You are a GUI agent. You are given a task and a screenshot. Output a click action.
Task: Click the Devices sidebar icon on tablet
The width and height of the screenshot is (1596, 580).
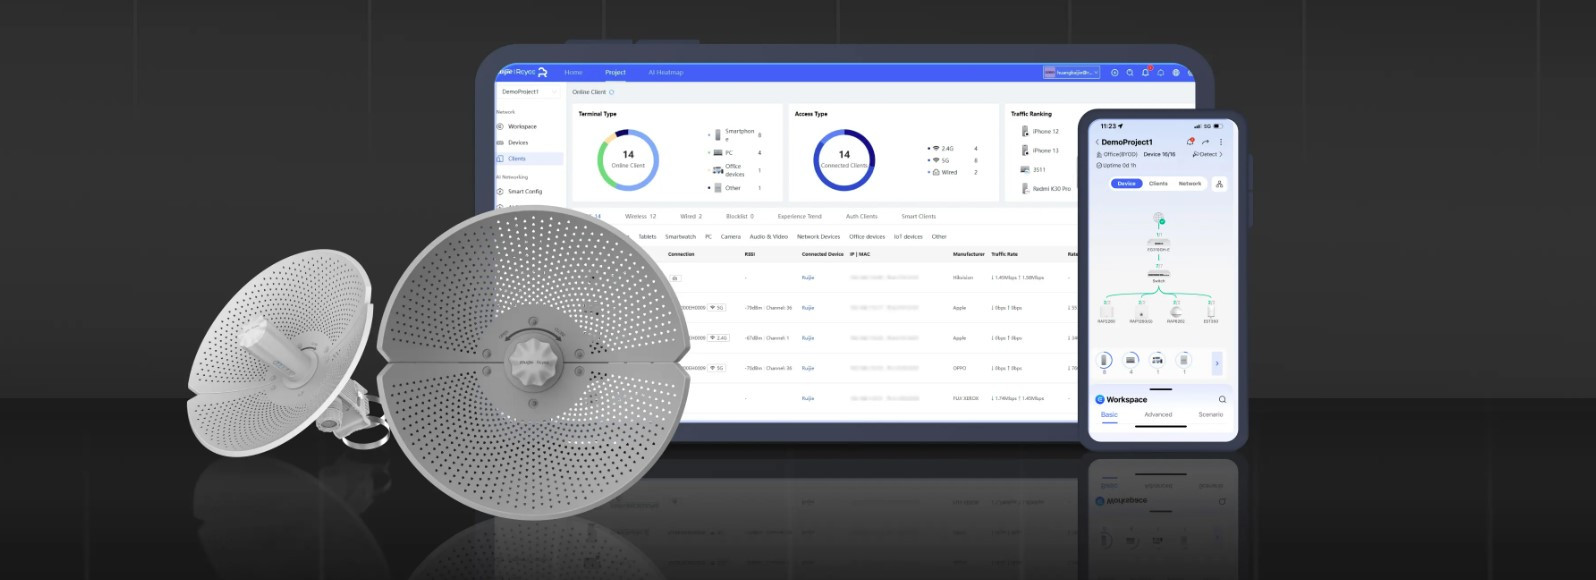pyautogui.click(x=500, y=143)
